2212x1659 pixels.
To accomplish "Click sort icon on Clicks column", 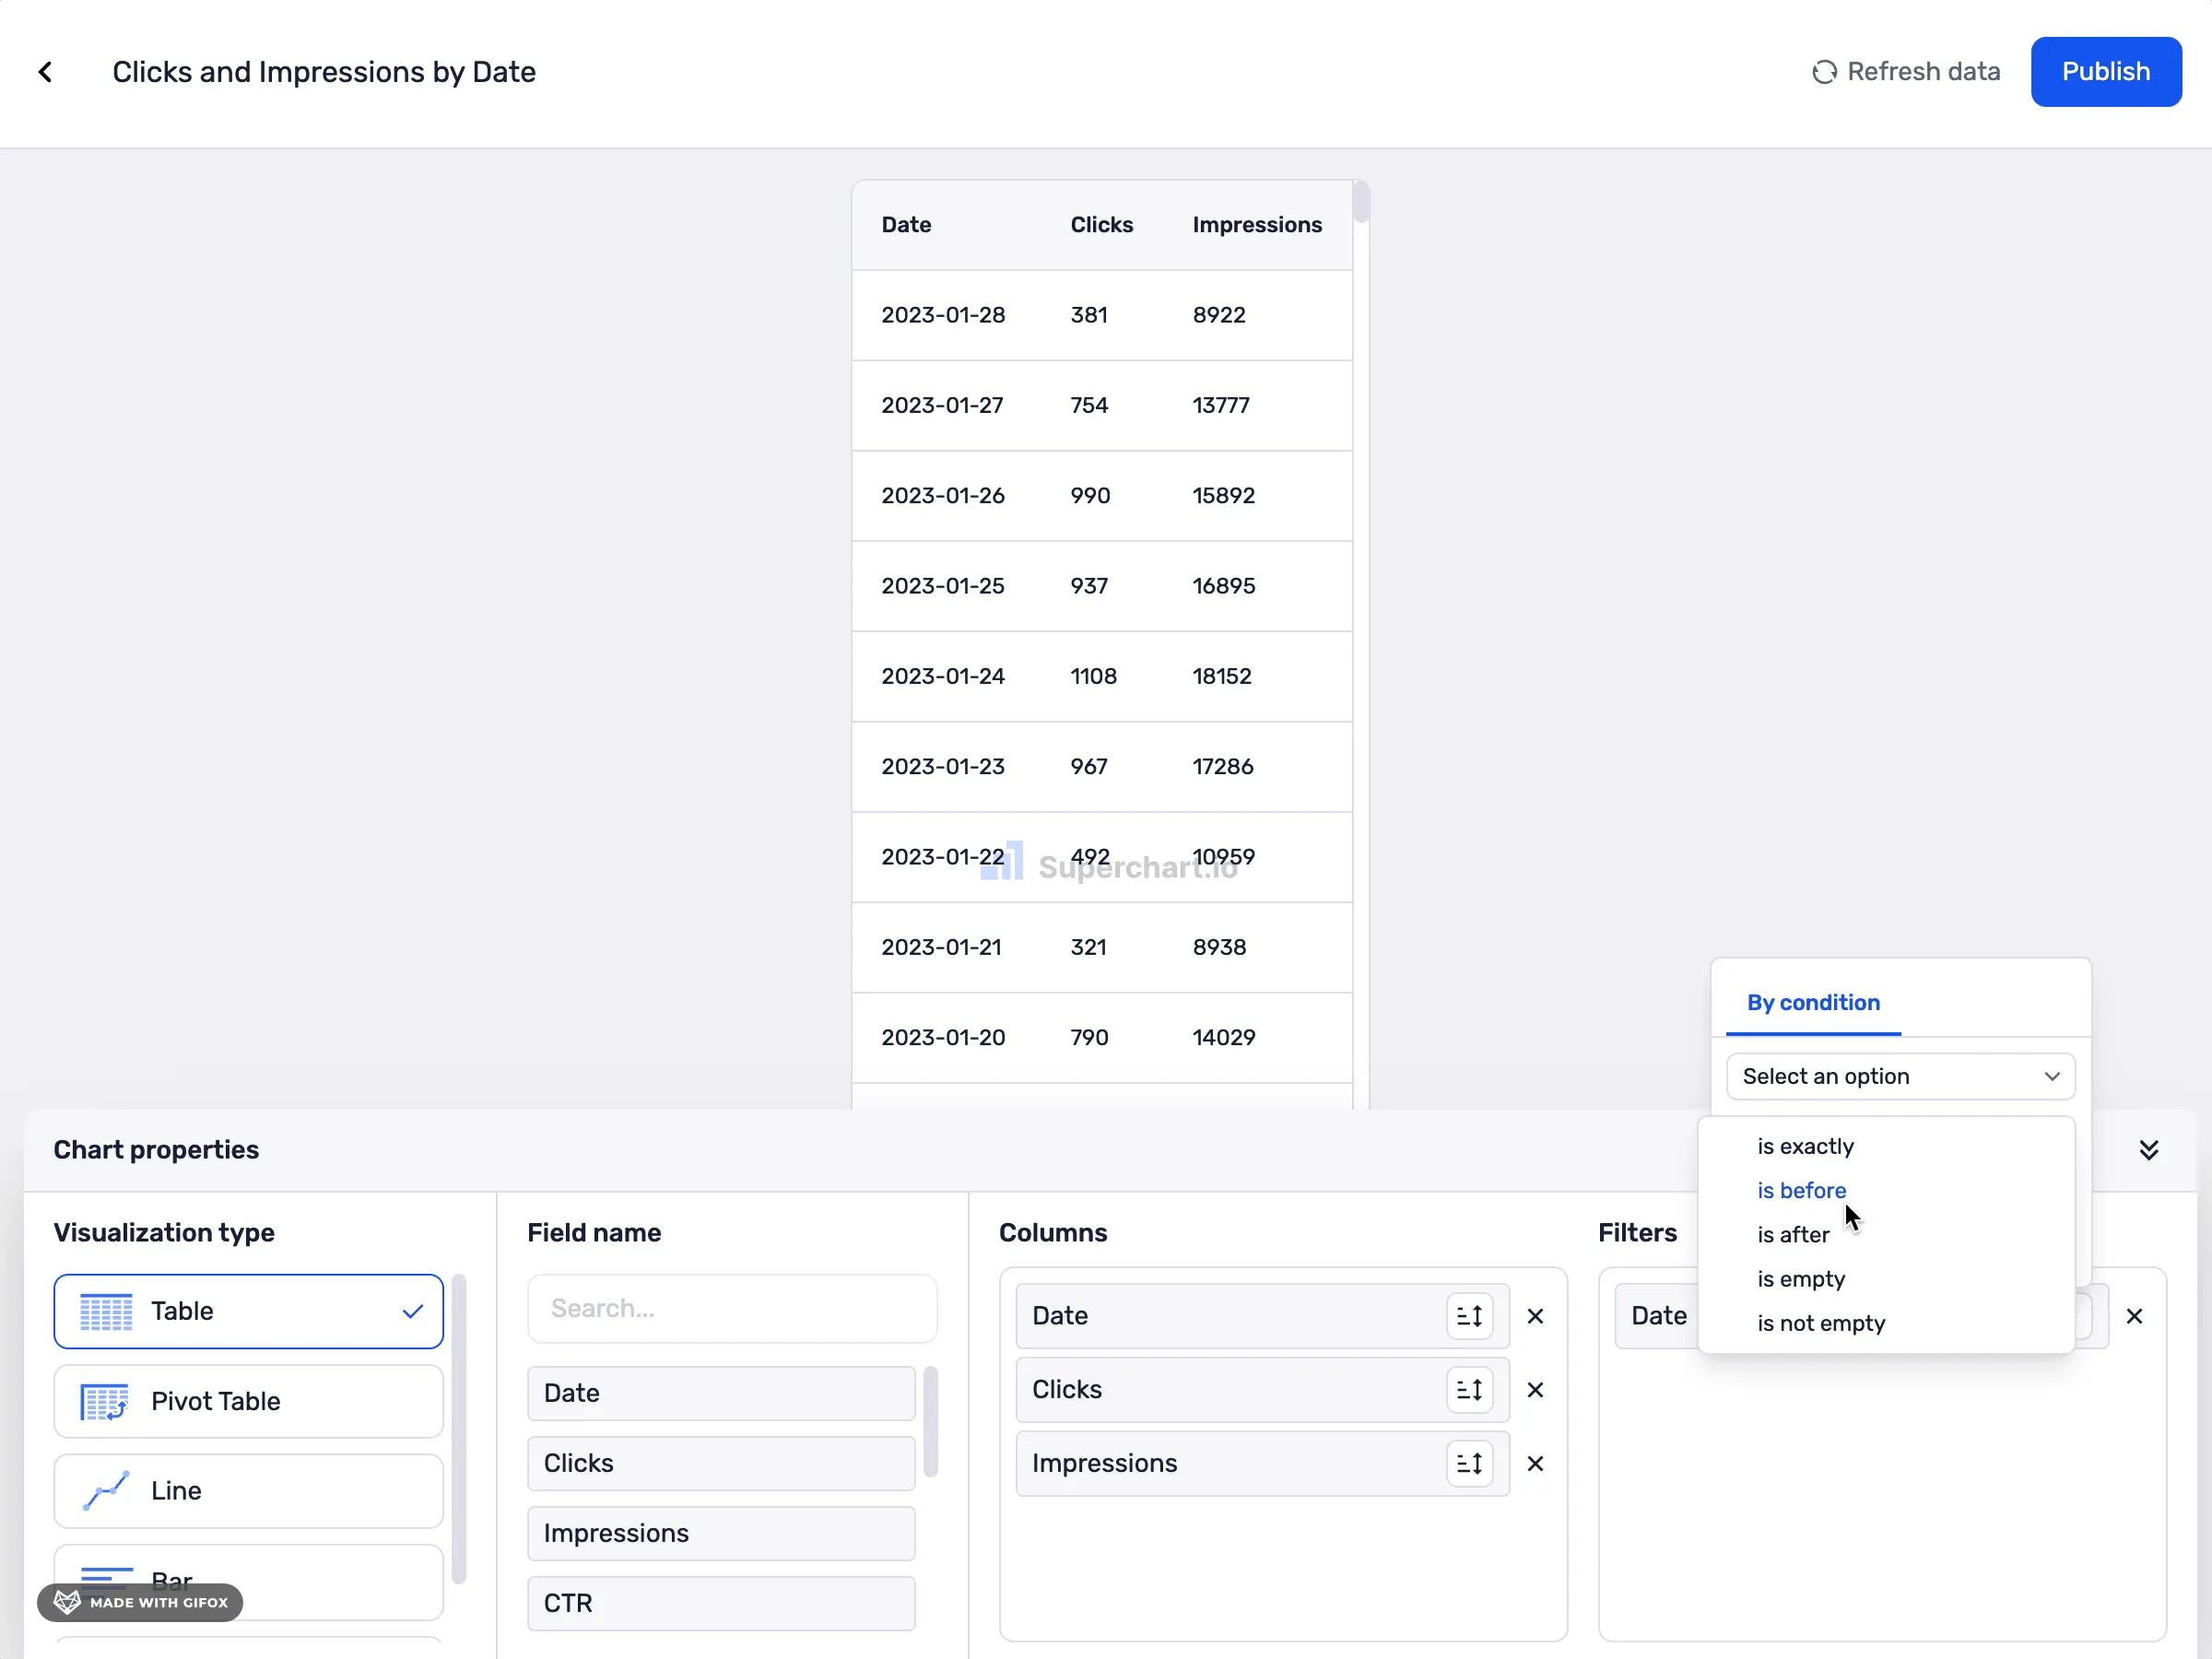I will pos(1469,1389).
